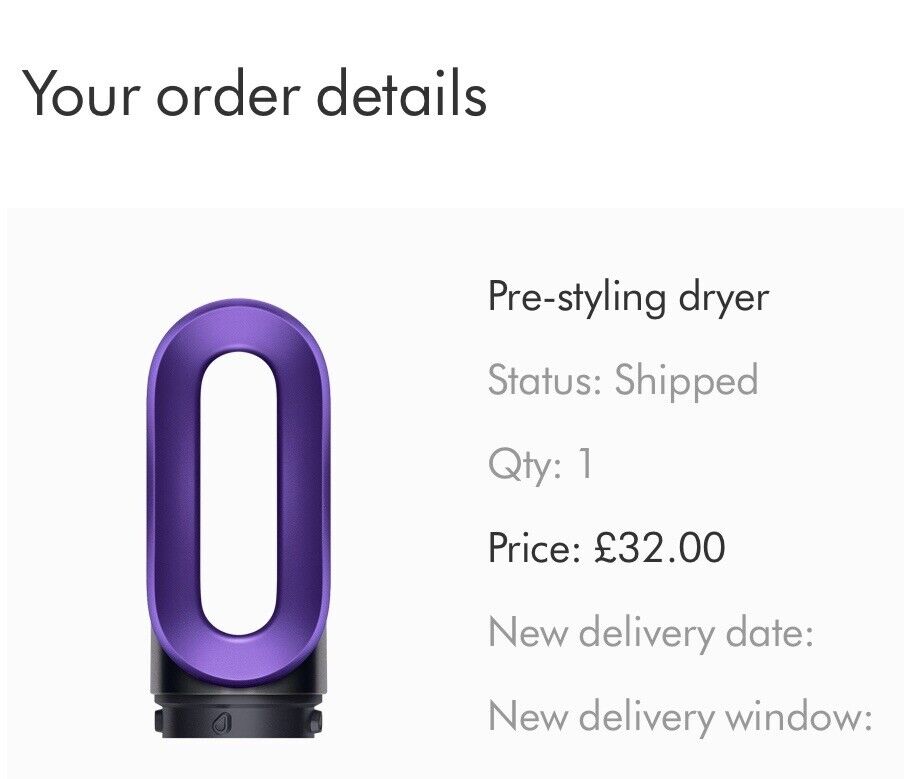
Task: Click the Pre-styling dryer product title
Action: (628, 297)
